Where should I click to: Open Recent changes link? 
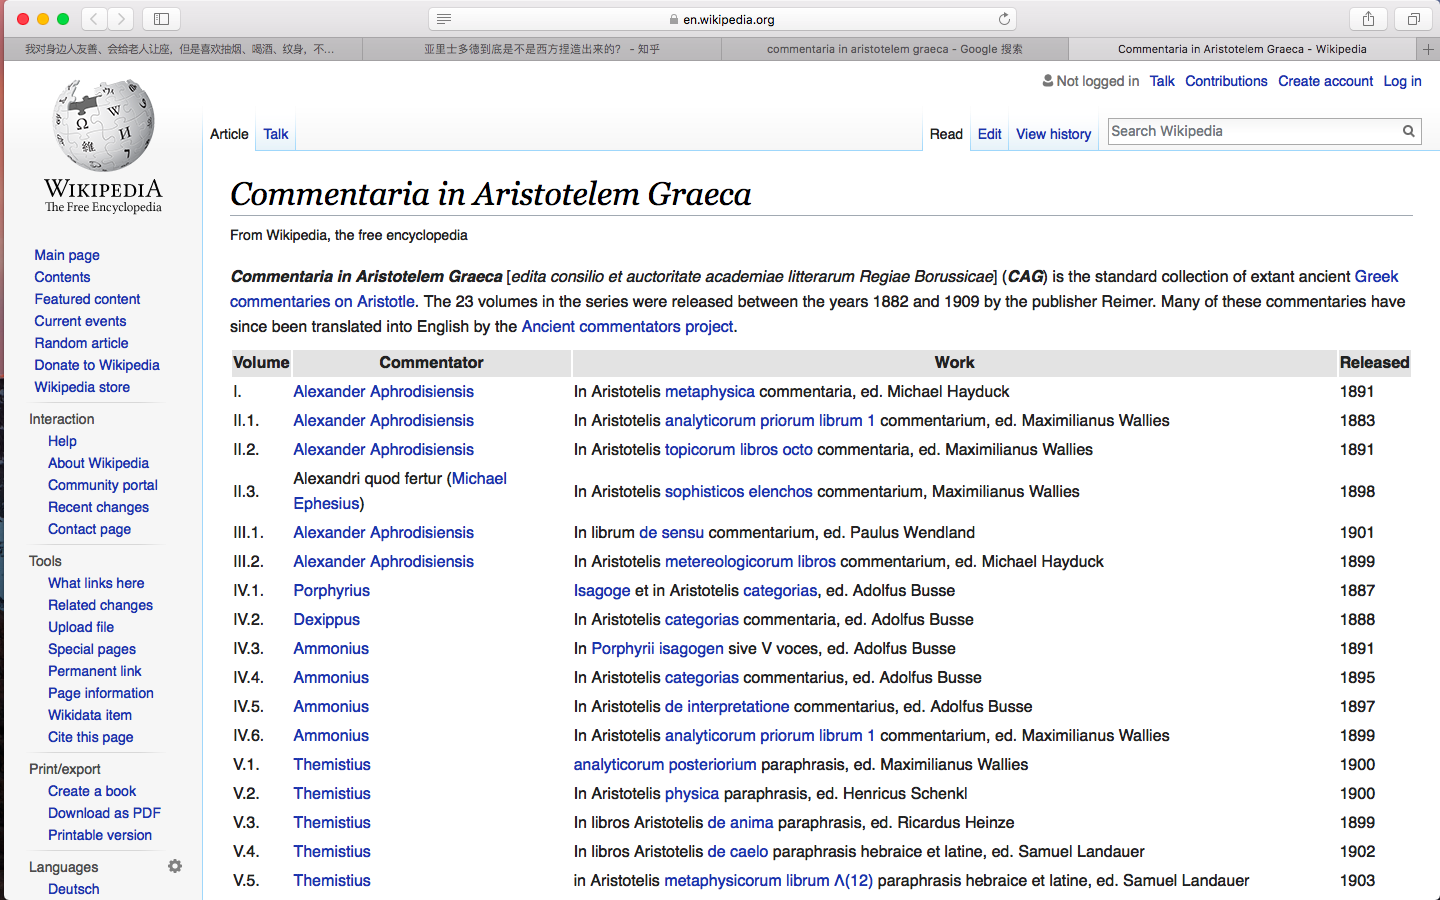pos(98,507)
